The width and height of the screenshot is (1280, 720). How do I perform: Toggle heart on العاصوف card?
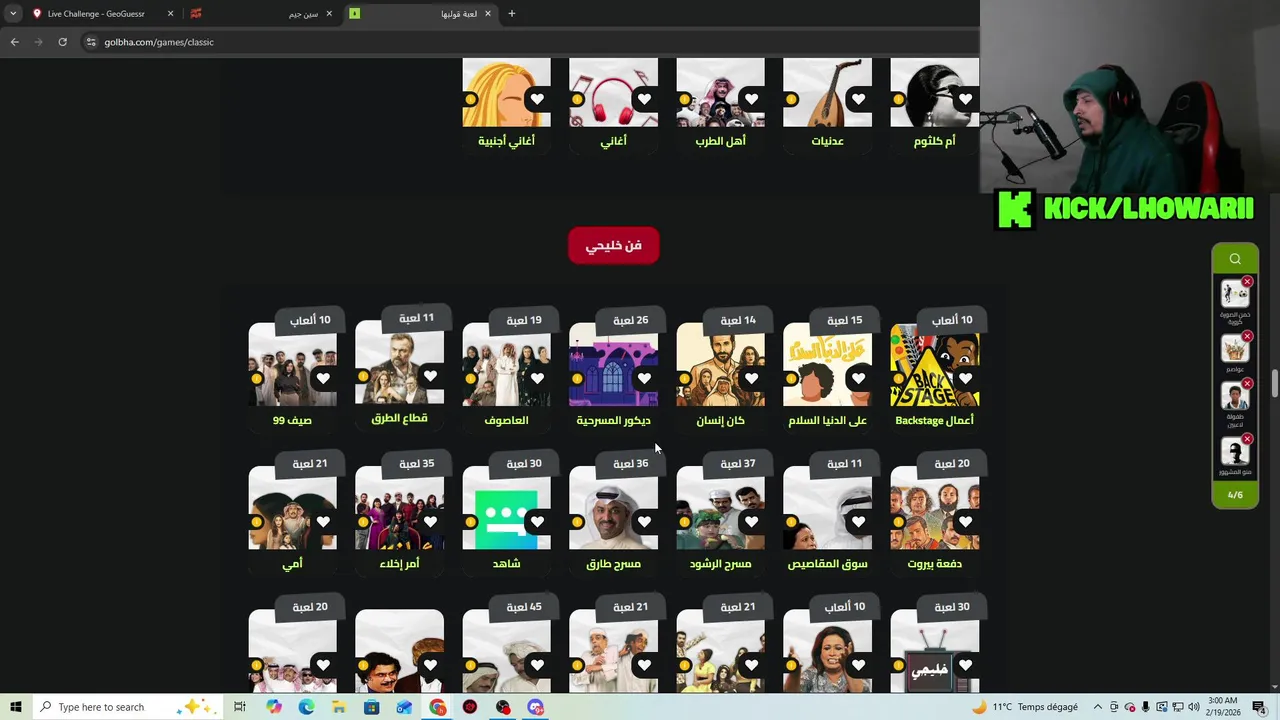tap(537, 379)
